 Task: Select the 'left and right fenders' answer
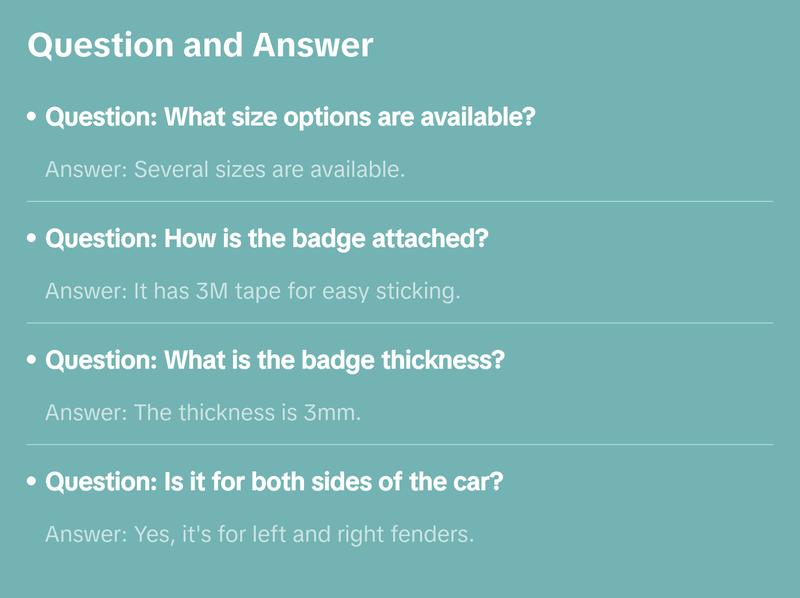pos(259,535)
